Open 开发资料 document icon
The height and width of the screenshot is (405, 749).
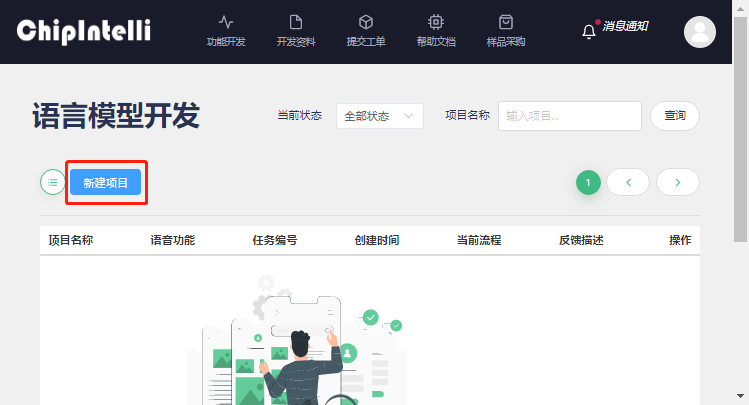coord(295,22)
